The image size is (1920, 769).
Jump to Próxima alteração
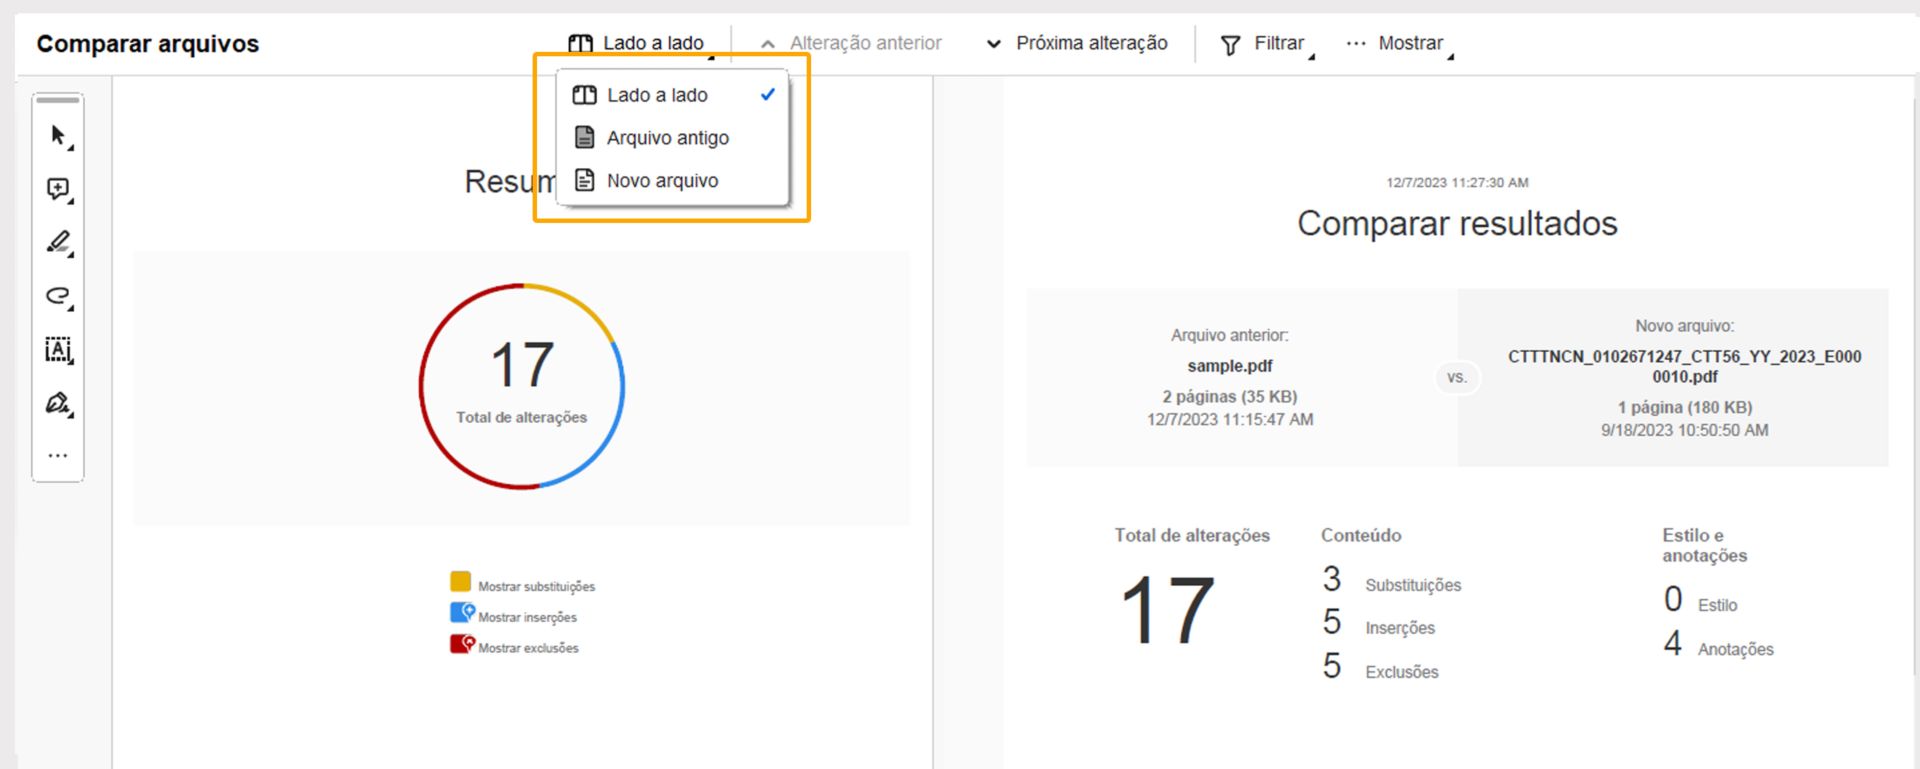point(1077,43)
